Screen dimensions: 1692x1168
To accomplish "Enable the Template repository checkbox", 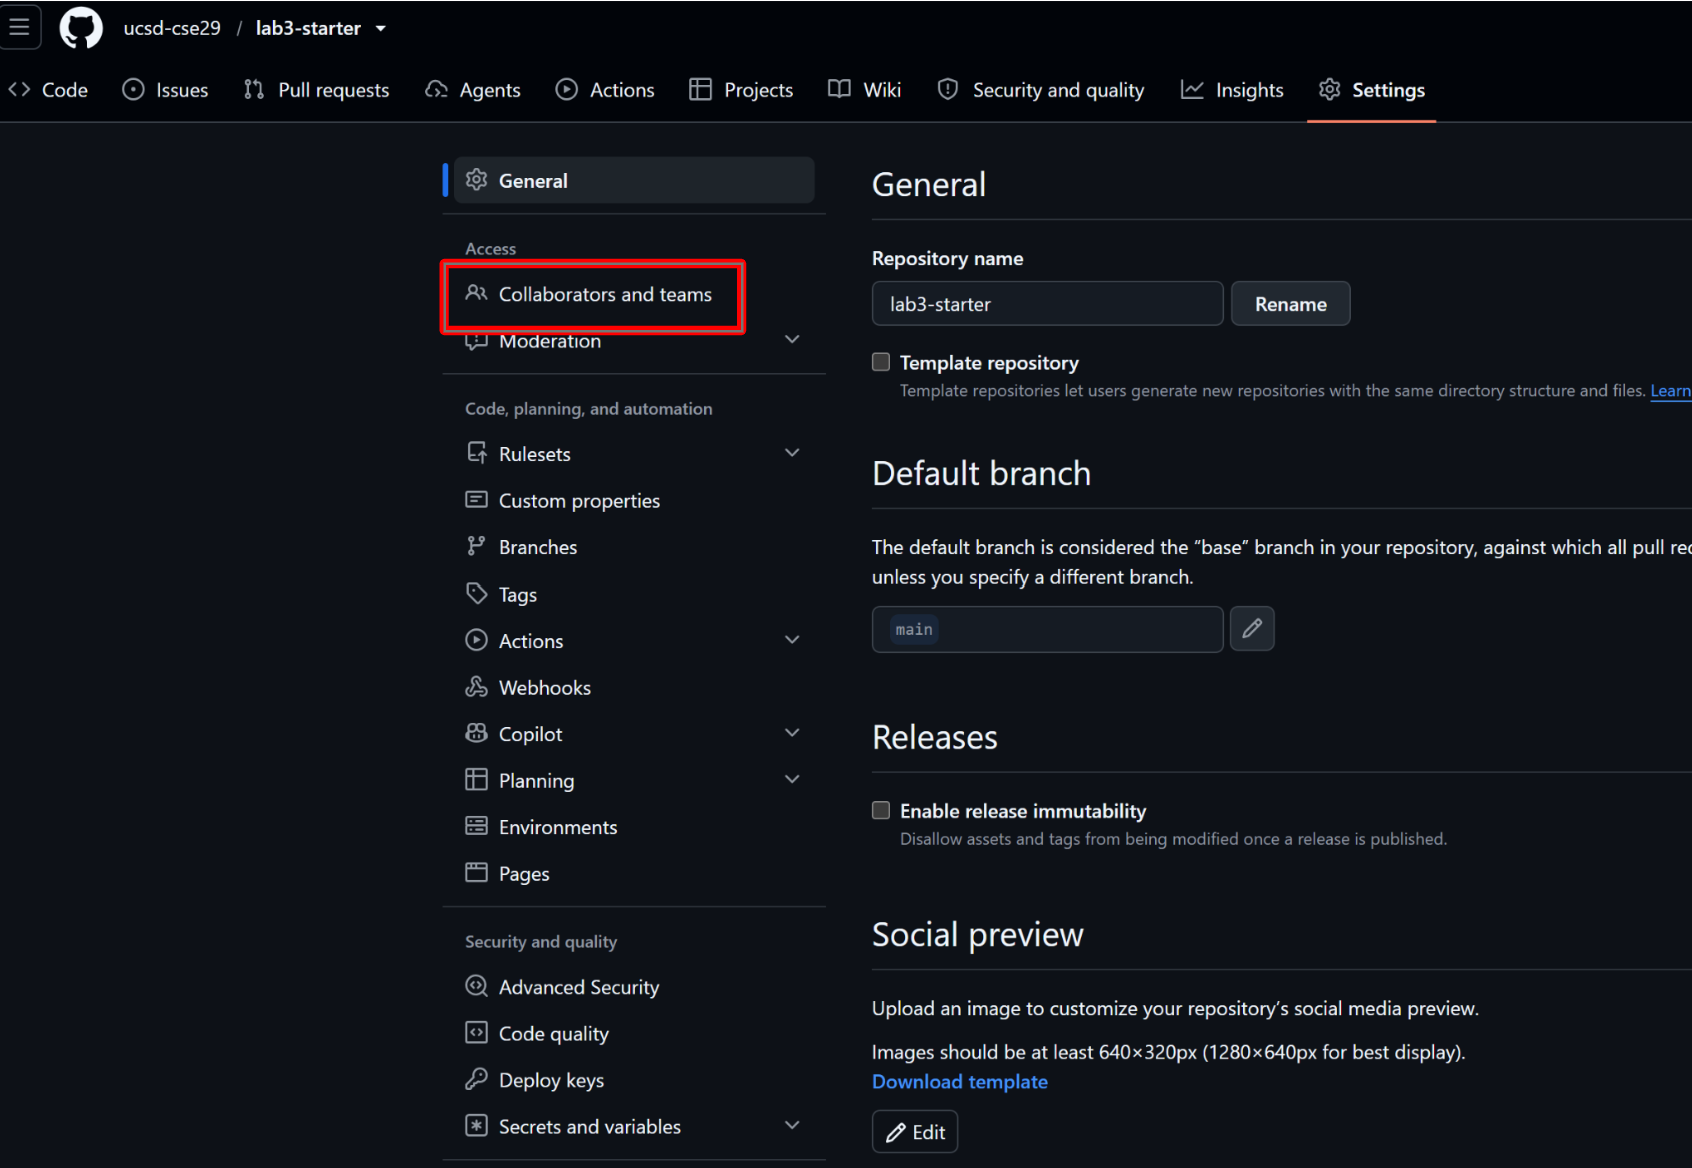I will [881, 362].
